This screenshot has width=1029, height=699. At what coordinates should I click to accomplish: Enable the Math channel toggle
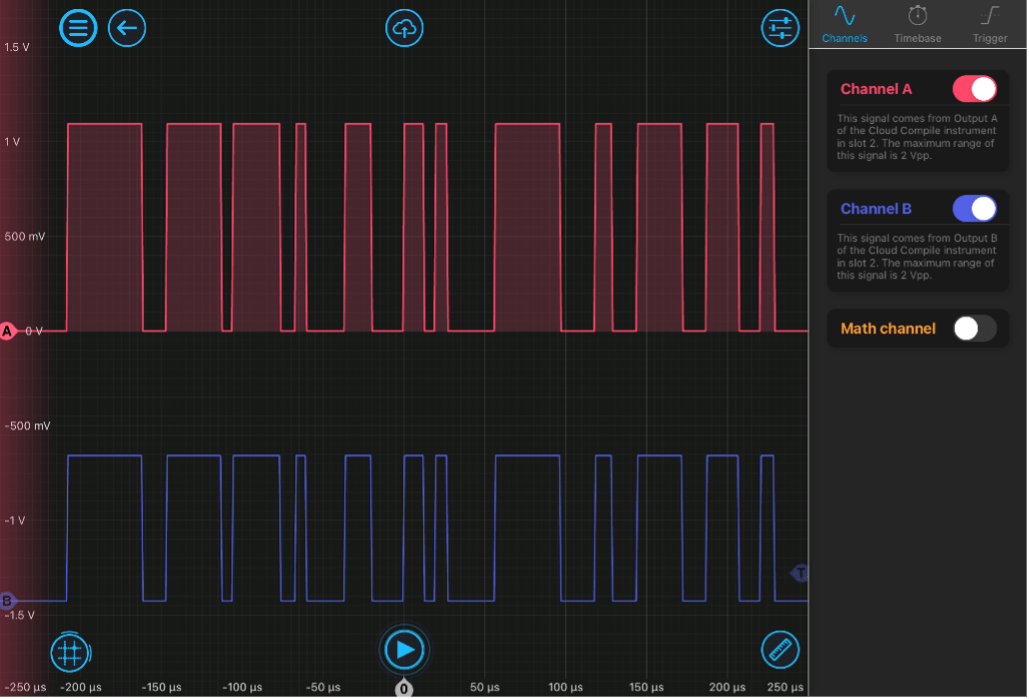point(974,329)
